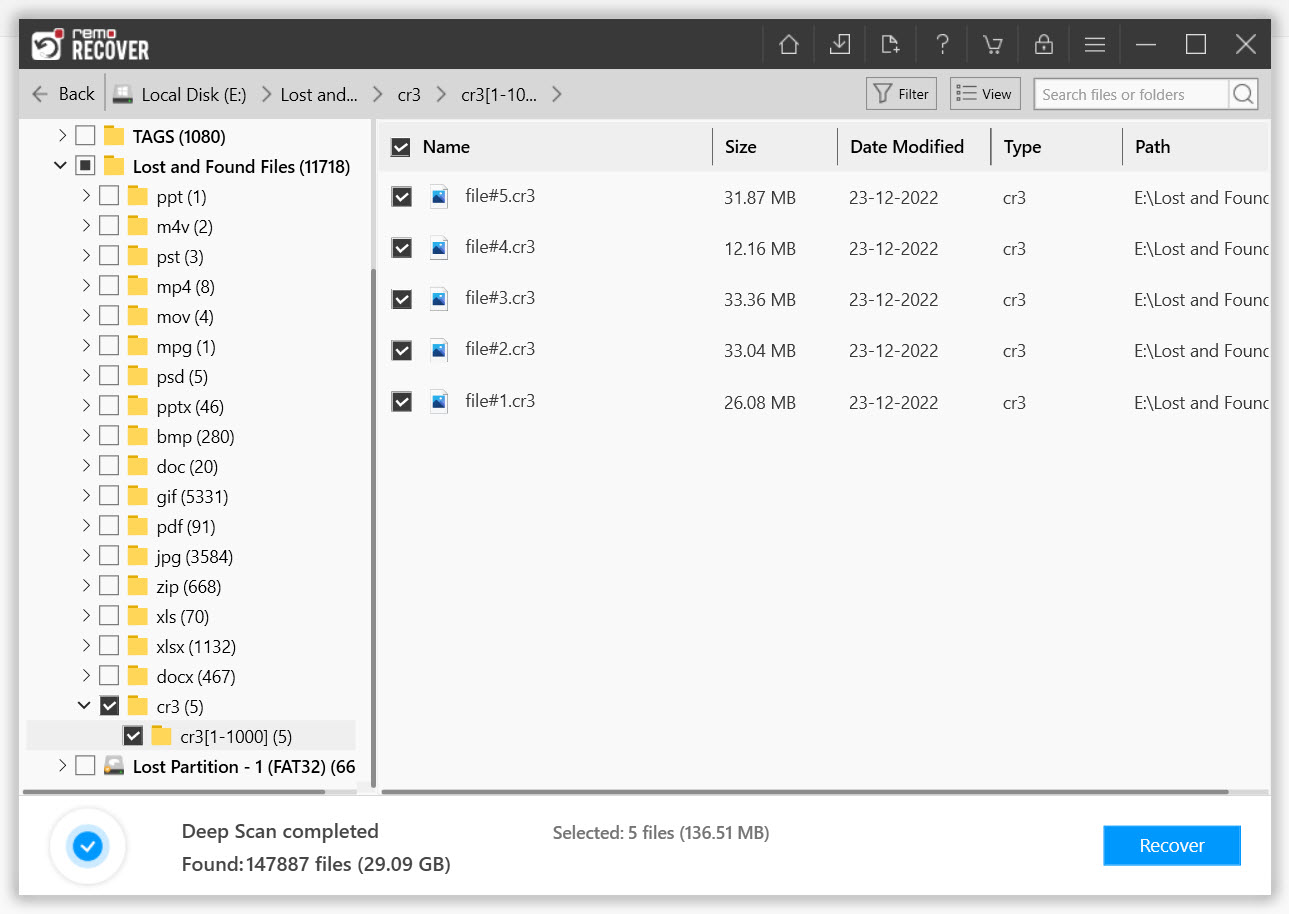Click the Recover button
Image resolution: width=1289 pixels, height=914 pixels.
1171,845
